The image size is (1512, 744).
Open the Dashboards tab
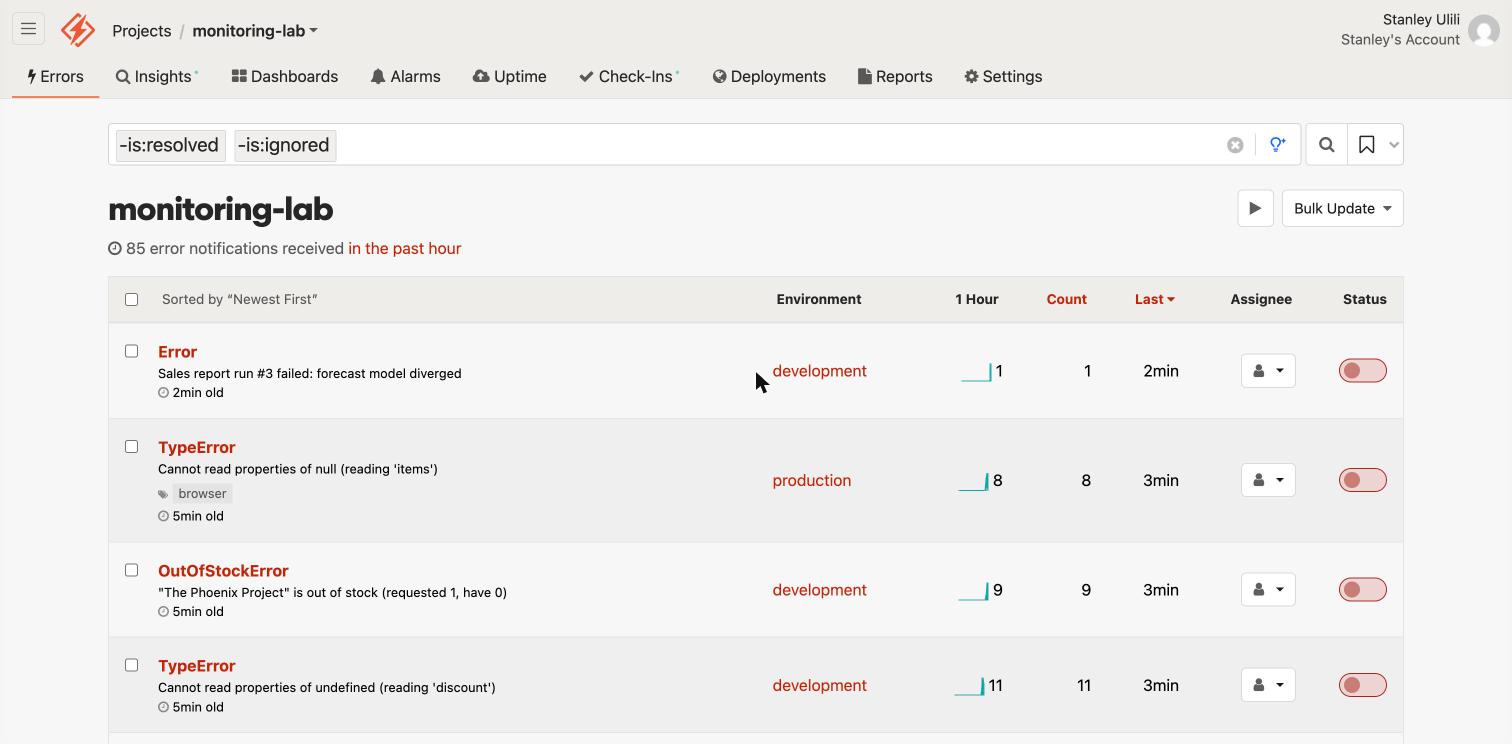(285, 76)
